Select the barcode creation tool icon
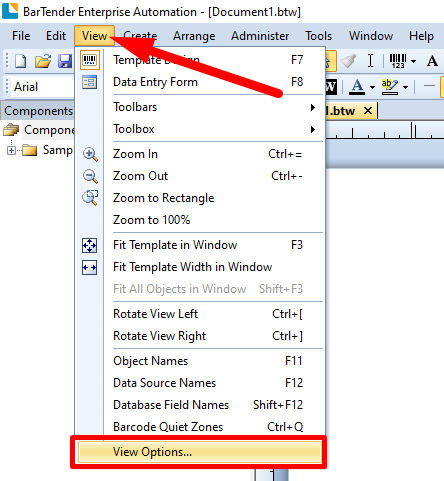 click(x=398, y=61)
